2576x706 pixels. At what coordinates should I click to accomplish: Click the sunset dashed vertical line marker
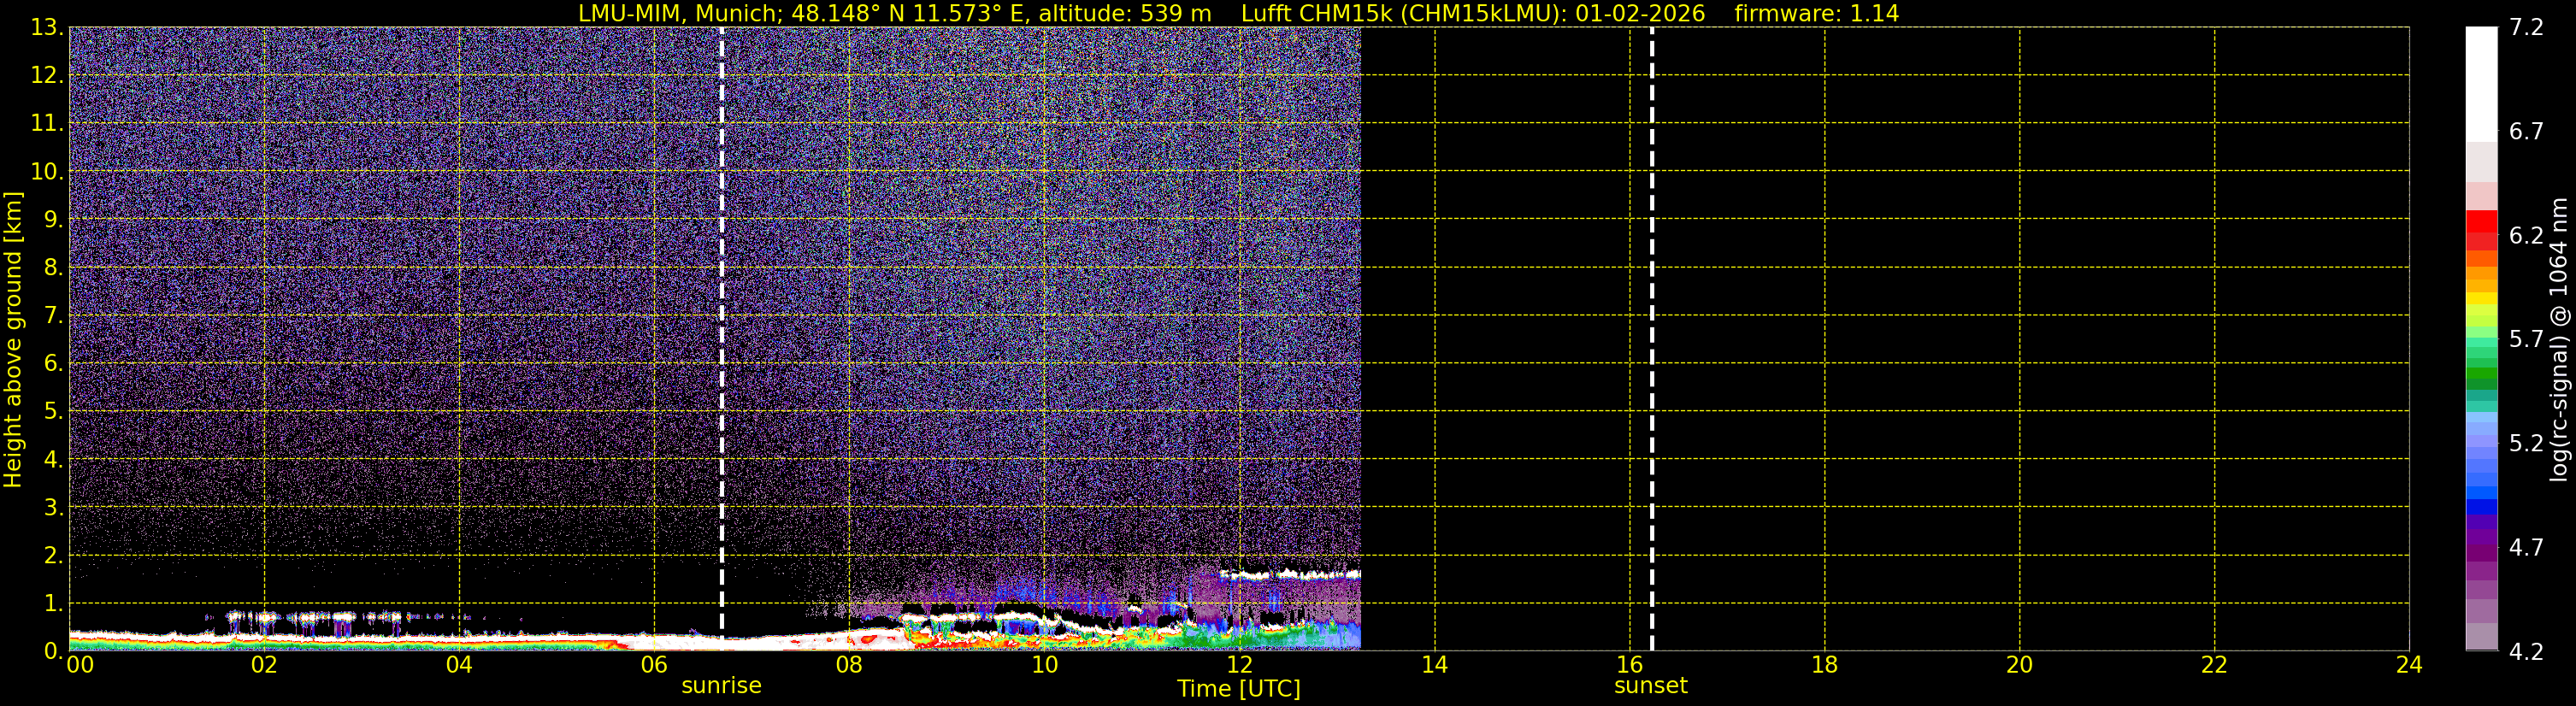(1651, 338)
